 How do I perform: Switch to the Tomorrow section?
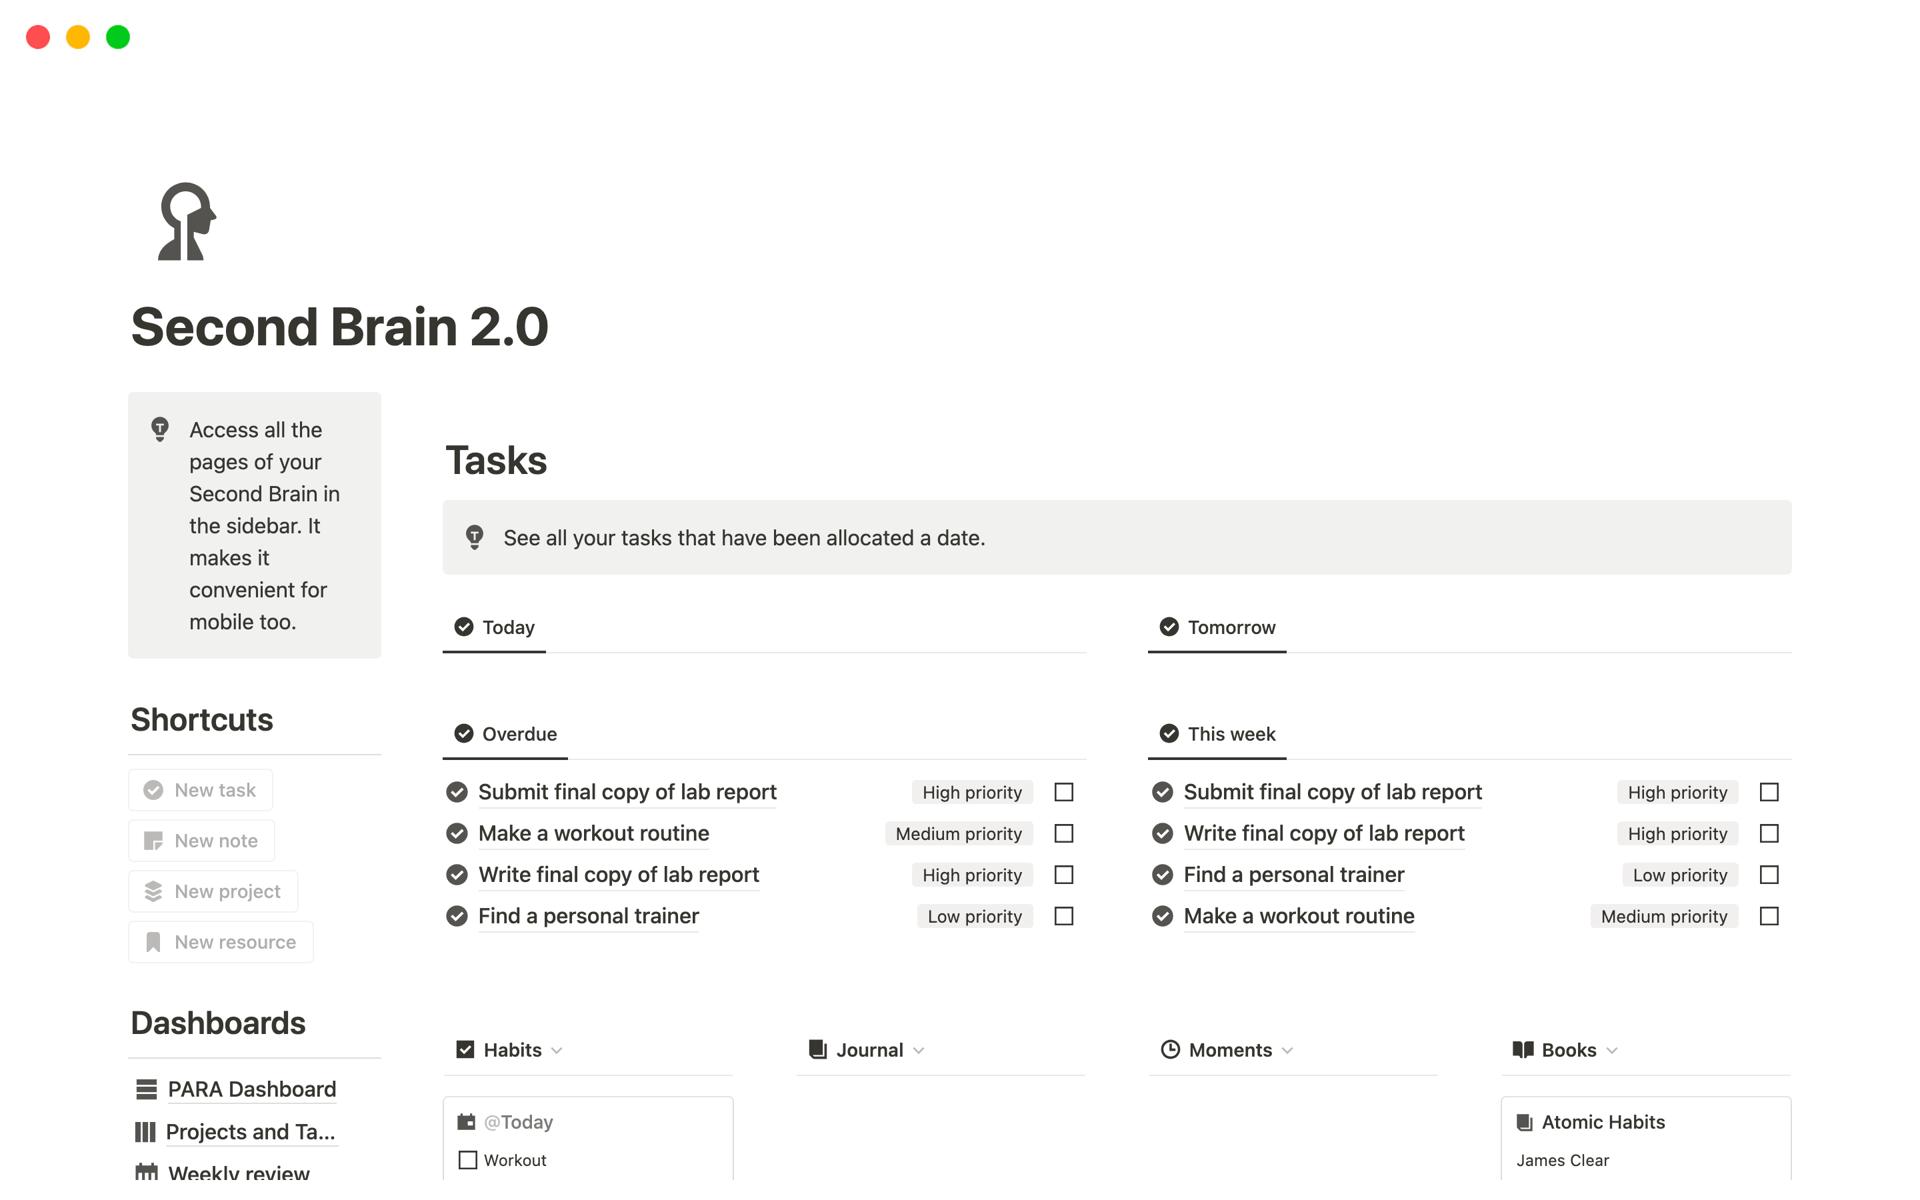1230,627
